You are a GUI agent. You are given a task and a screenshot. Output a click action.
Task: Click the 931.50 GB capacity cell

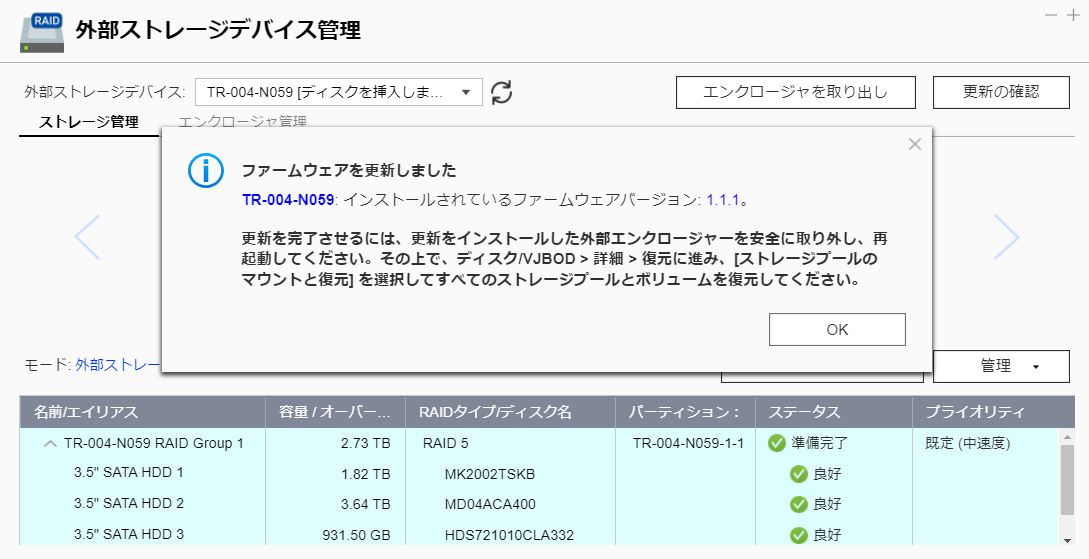(x=356, y=535)
